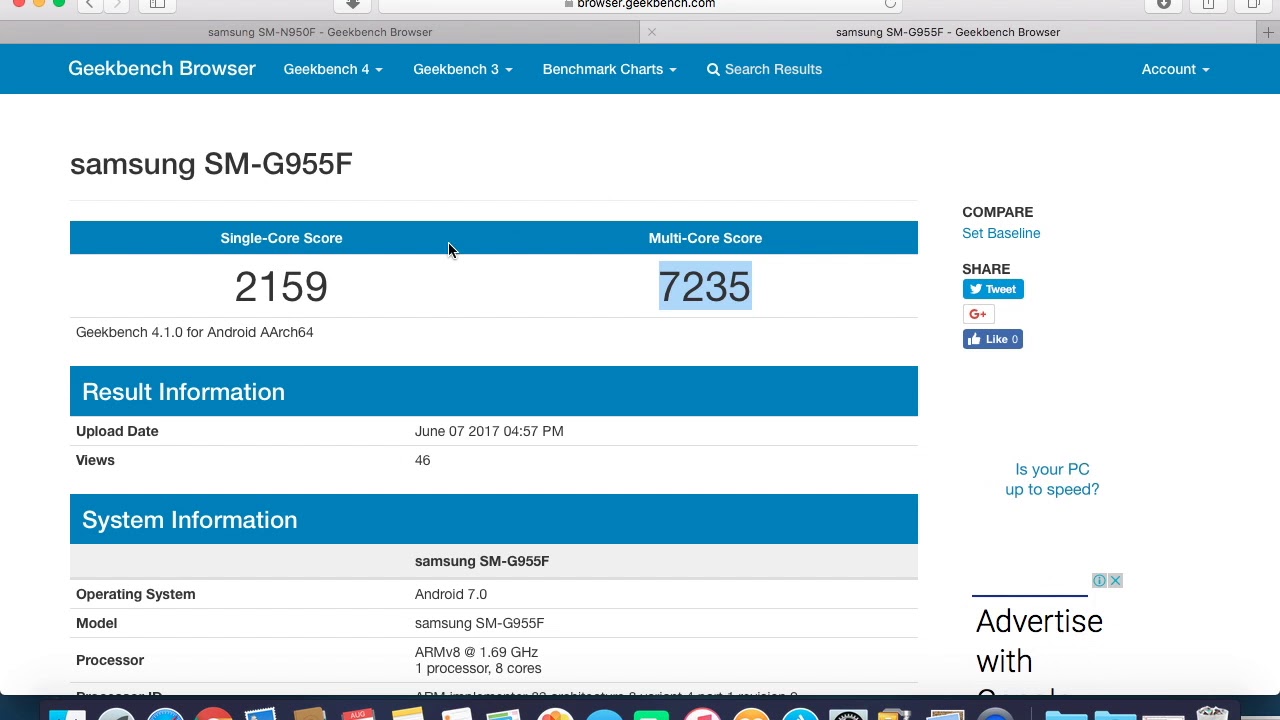
Task: Expand the Geekbench 3 menu
Action: coord(463,69)
